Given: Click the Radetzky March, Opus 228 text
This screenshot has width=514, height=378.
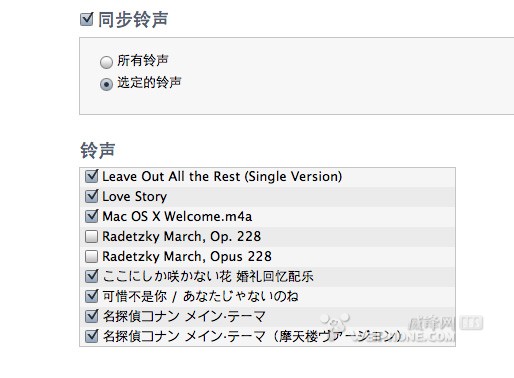Looking at the screenshot, I should 187,257.
